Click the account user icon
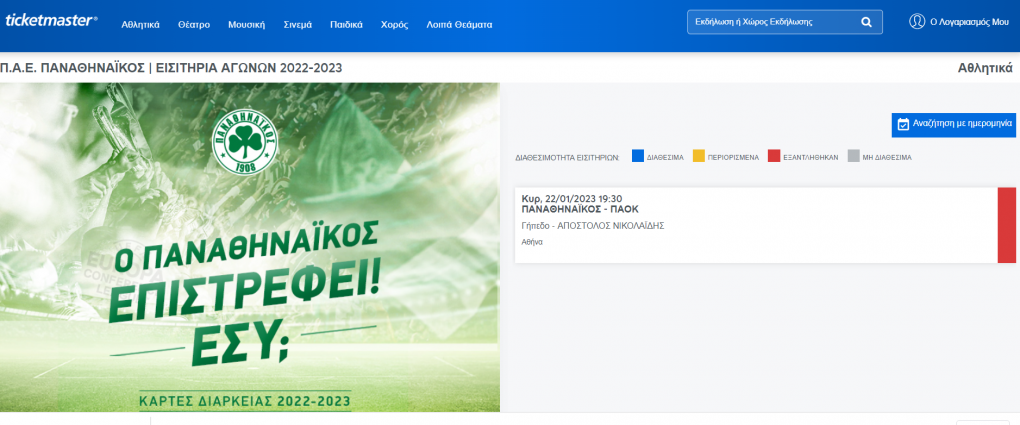1020x425 pixels. tap(917, 21)
